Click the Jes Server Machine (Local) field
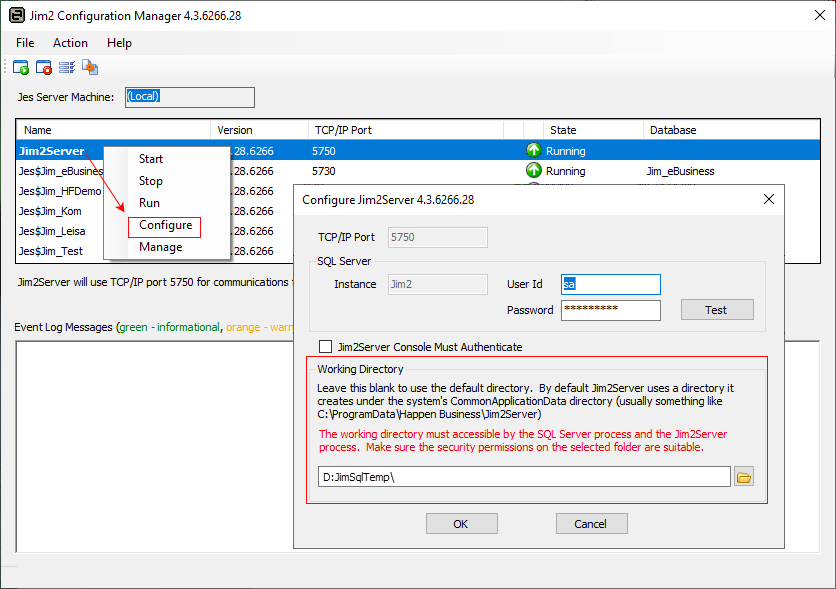Screen dimensions: 836x589 pos(189,97)
